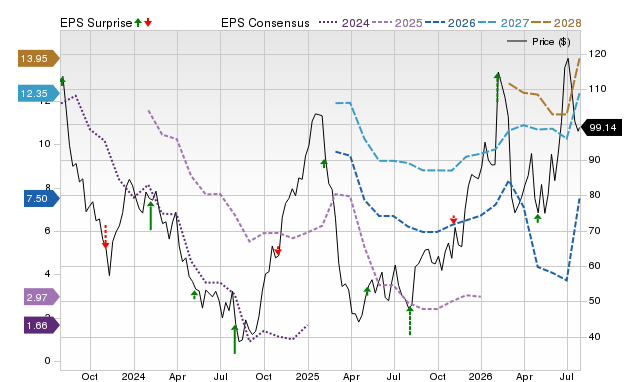Click the green dashed surprise arrow just after 2026

click(x=497, y=87)
